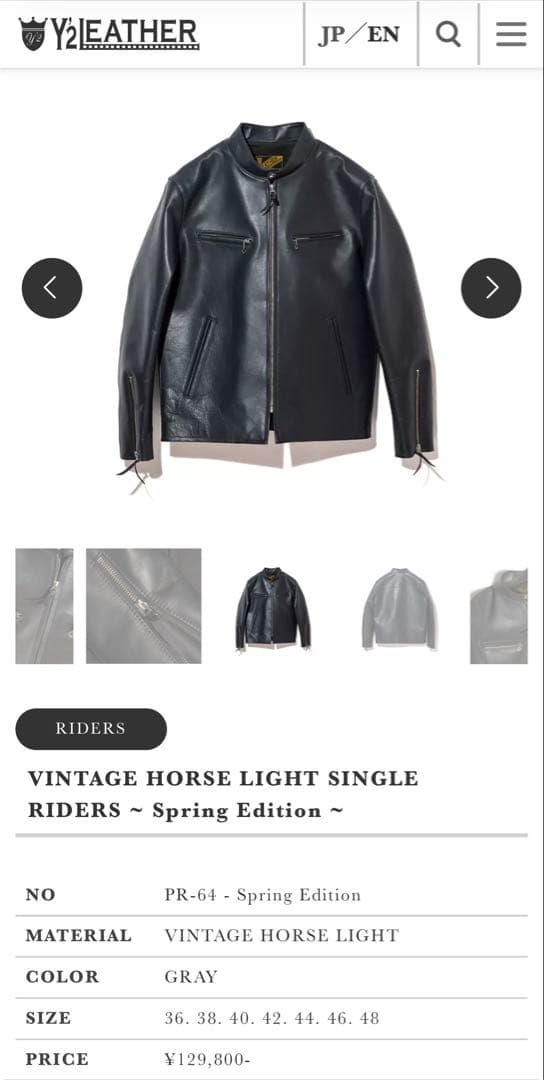The width and height of the screenshot is (544, 1080).
Task: Click the PR-64 Spring Edition number
Action: [x=262, y=895]
